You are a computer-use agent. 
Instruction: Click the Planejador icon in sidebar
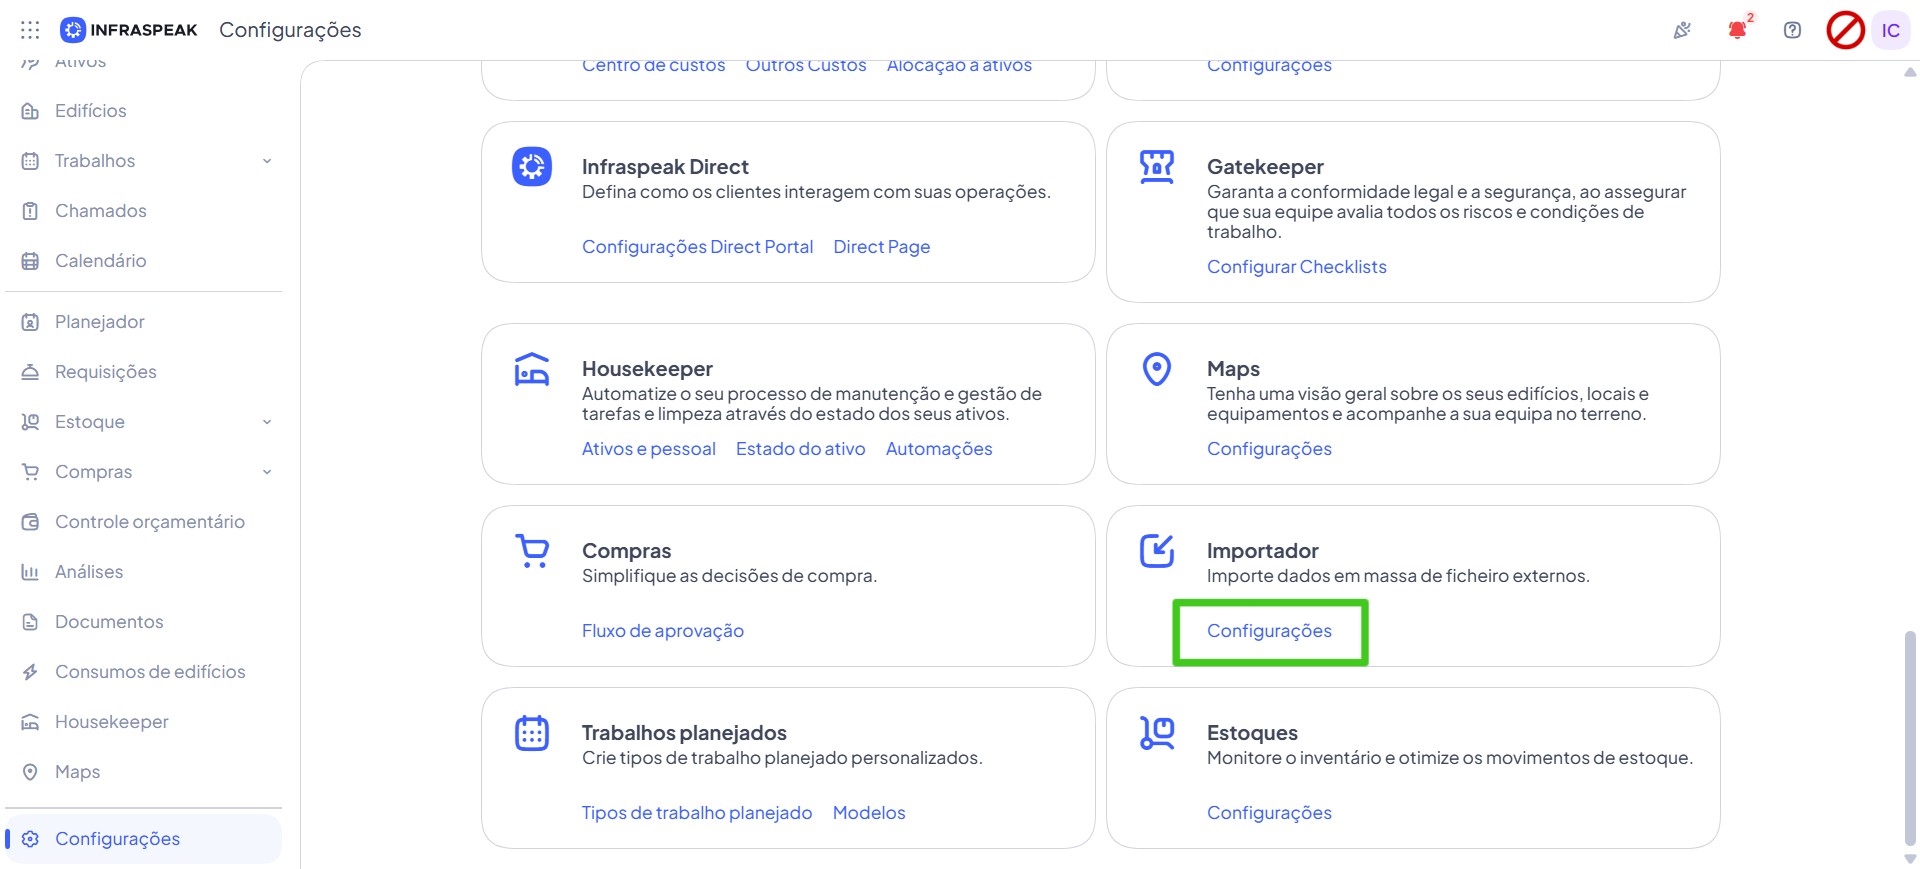pyautogui.click(x=30, y=322)
